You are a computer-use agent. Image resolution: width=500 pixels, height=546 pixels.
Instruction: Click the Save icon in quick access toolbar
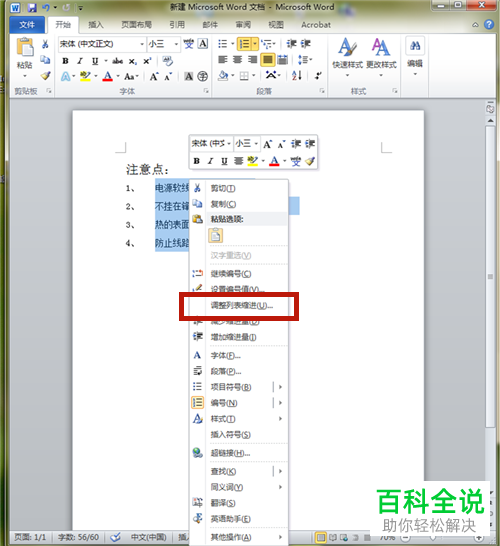(32, 7)
